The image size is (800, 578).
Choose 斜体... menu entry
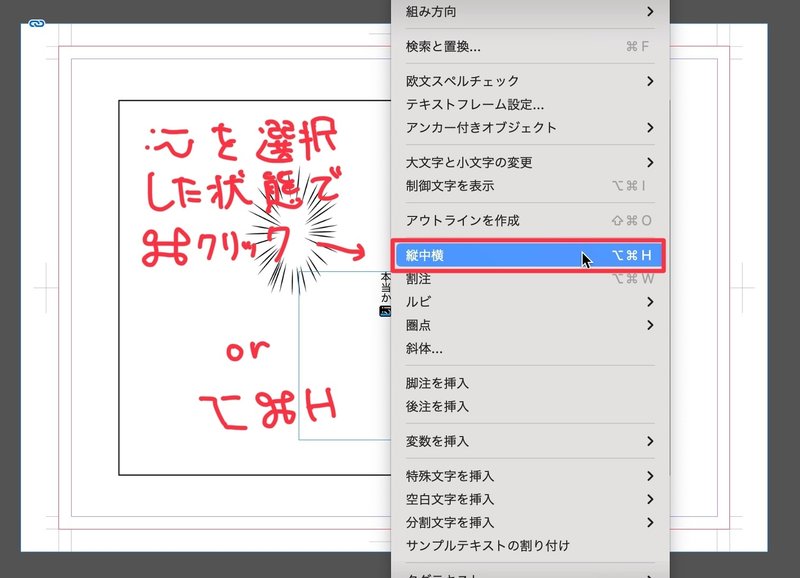[530, 348]
